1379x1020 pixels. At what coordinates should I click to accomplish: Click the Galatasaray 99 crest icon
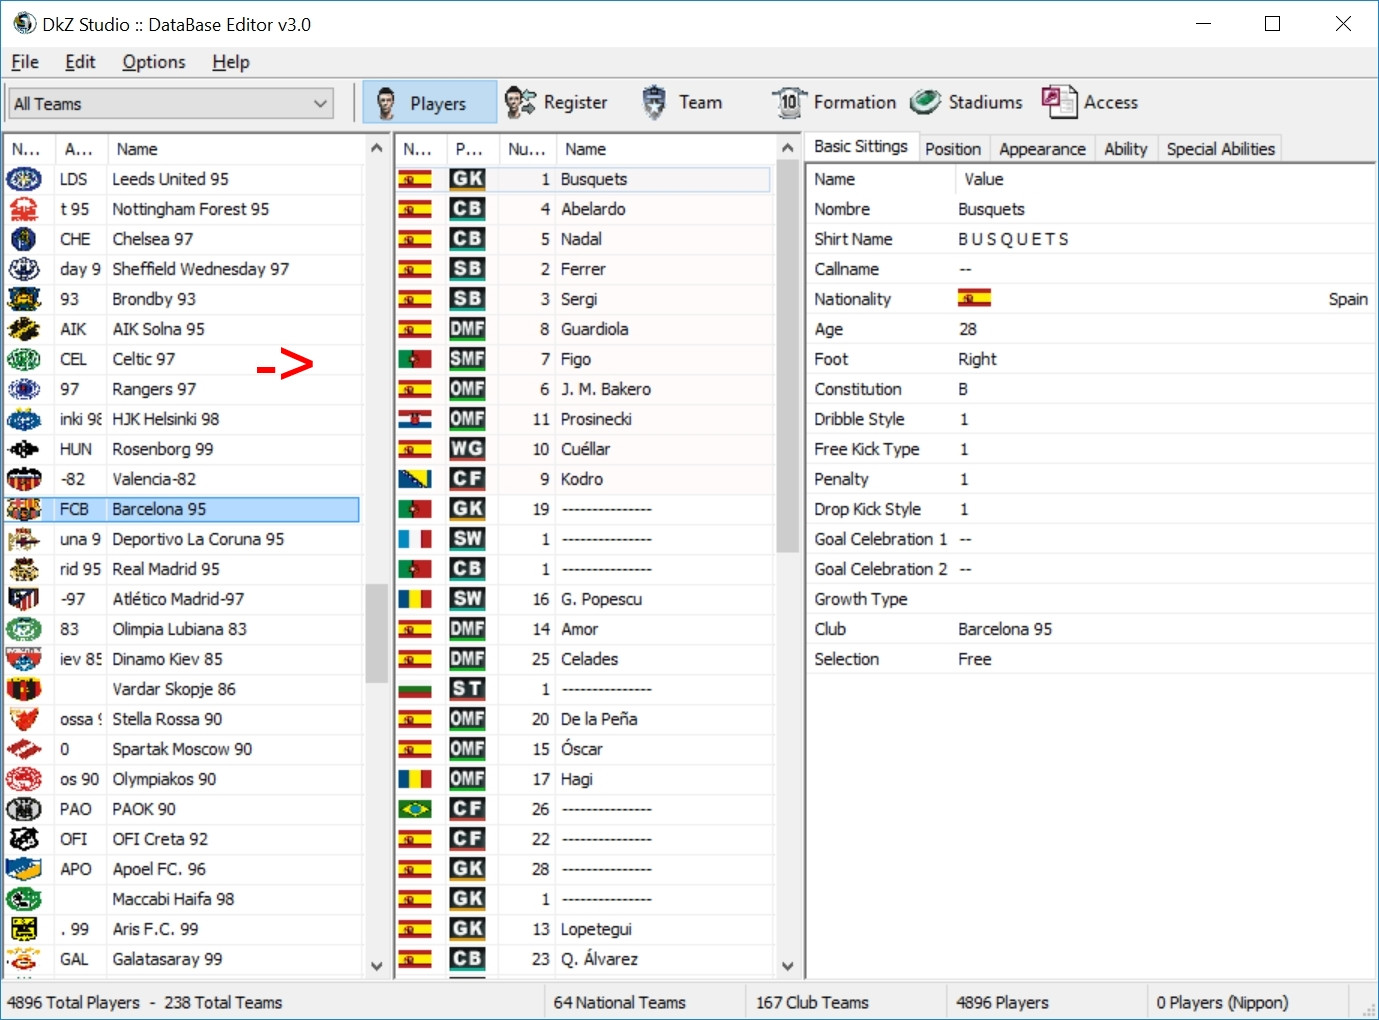[24, 959]
